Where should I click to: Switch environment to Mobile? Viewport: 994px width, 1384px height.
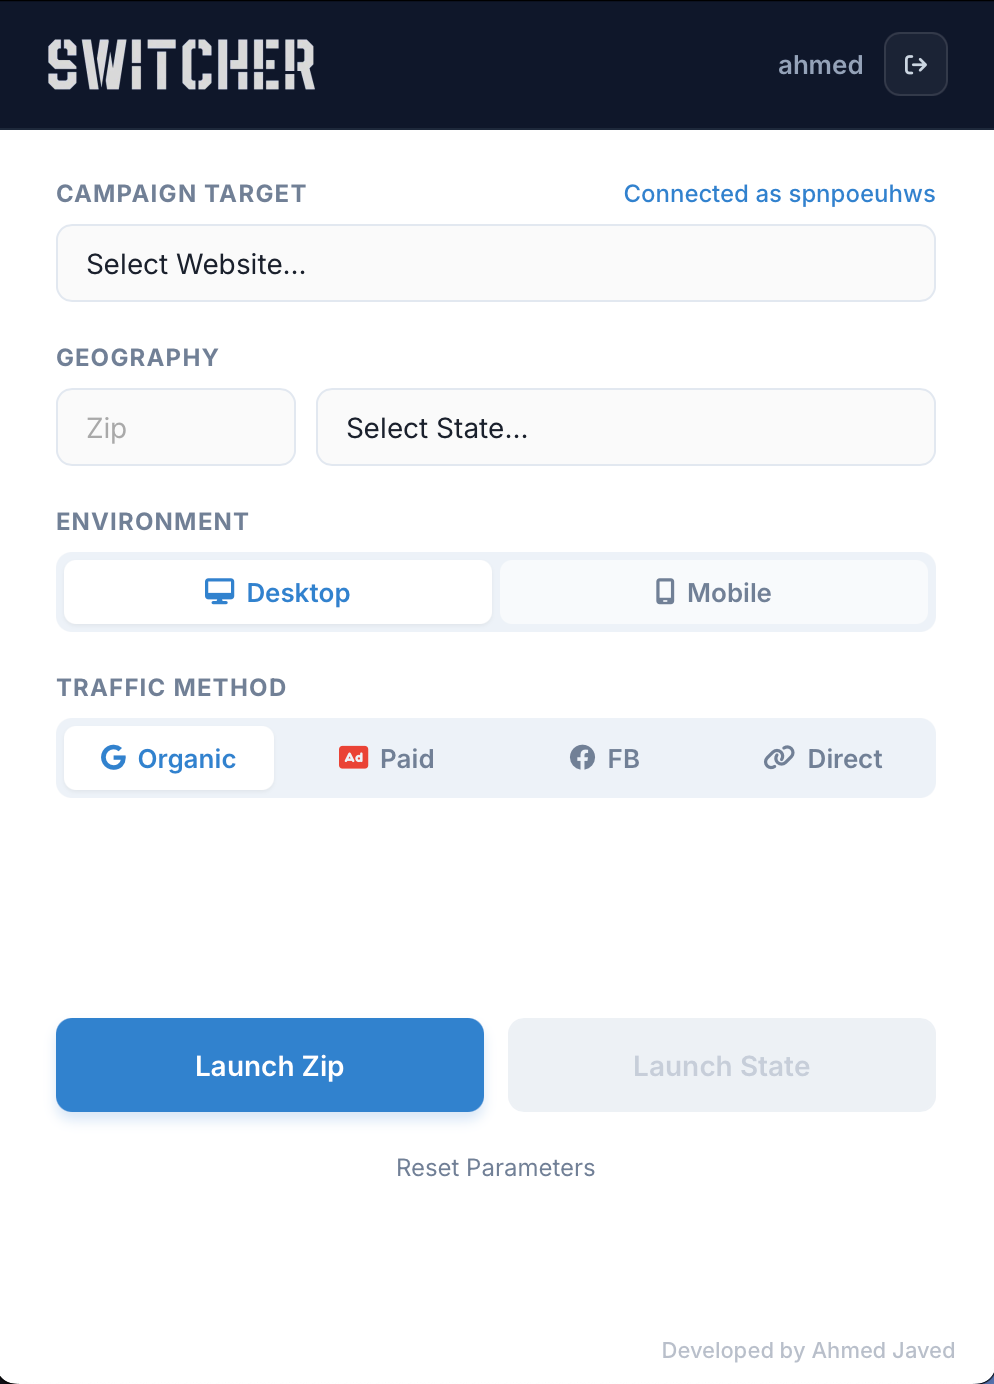(714, 591)
